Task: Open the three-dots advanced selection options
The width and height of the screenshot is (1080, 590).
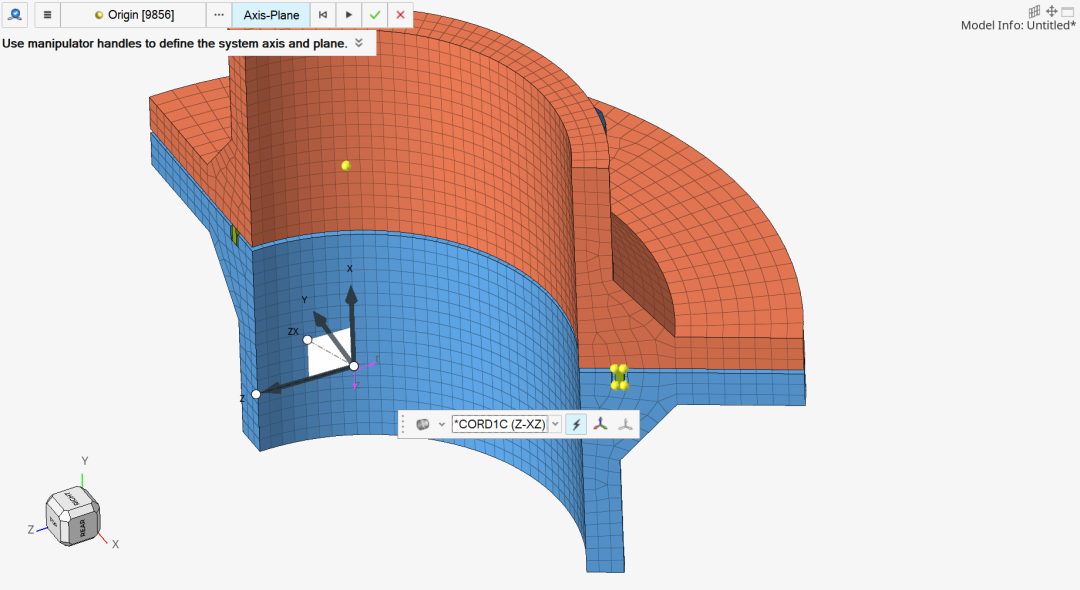Action: click(x=219, y=15)
